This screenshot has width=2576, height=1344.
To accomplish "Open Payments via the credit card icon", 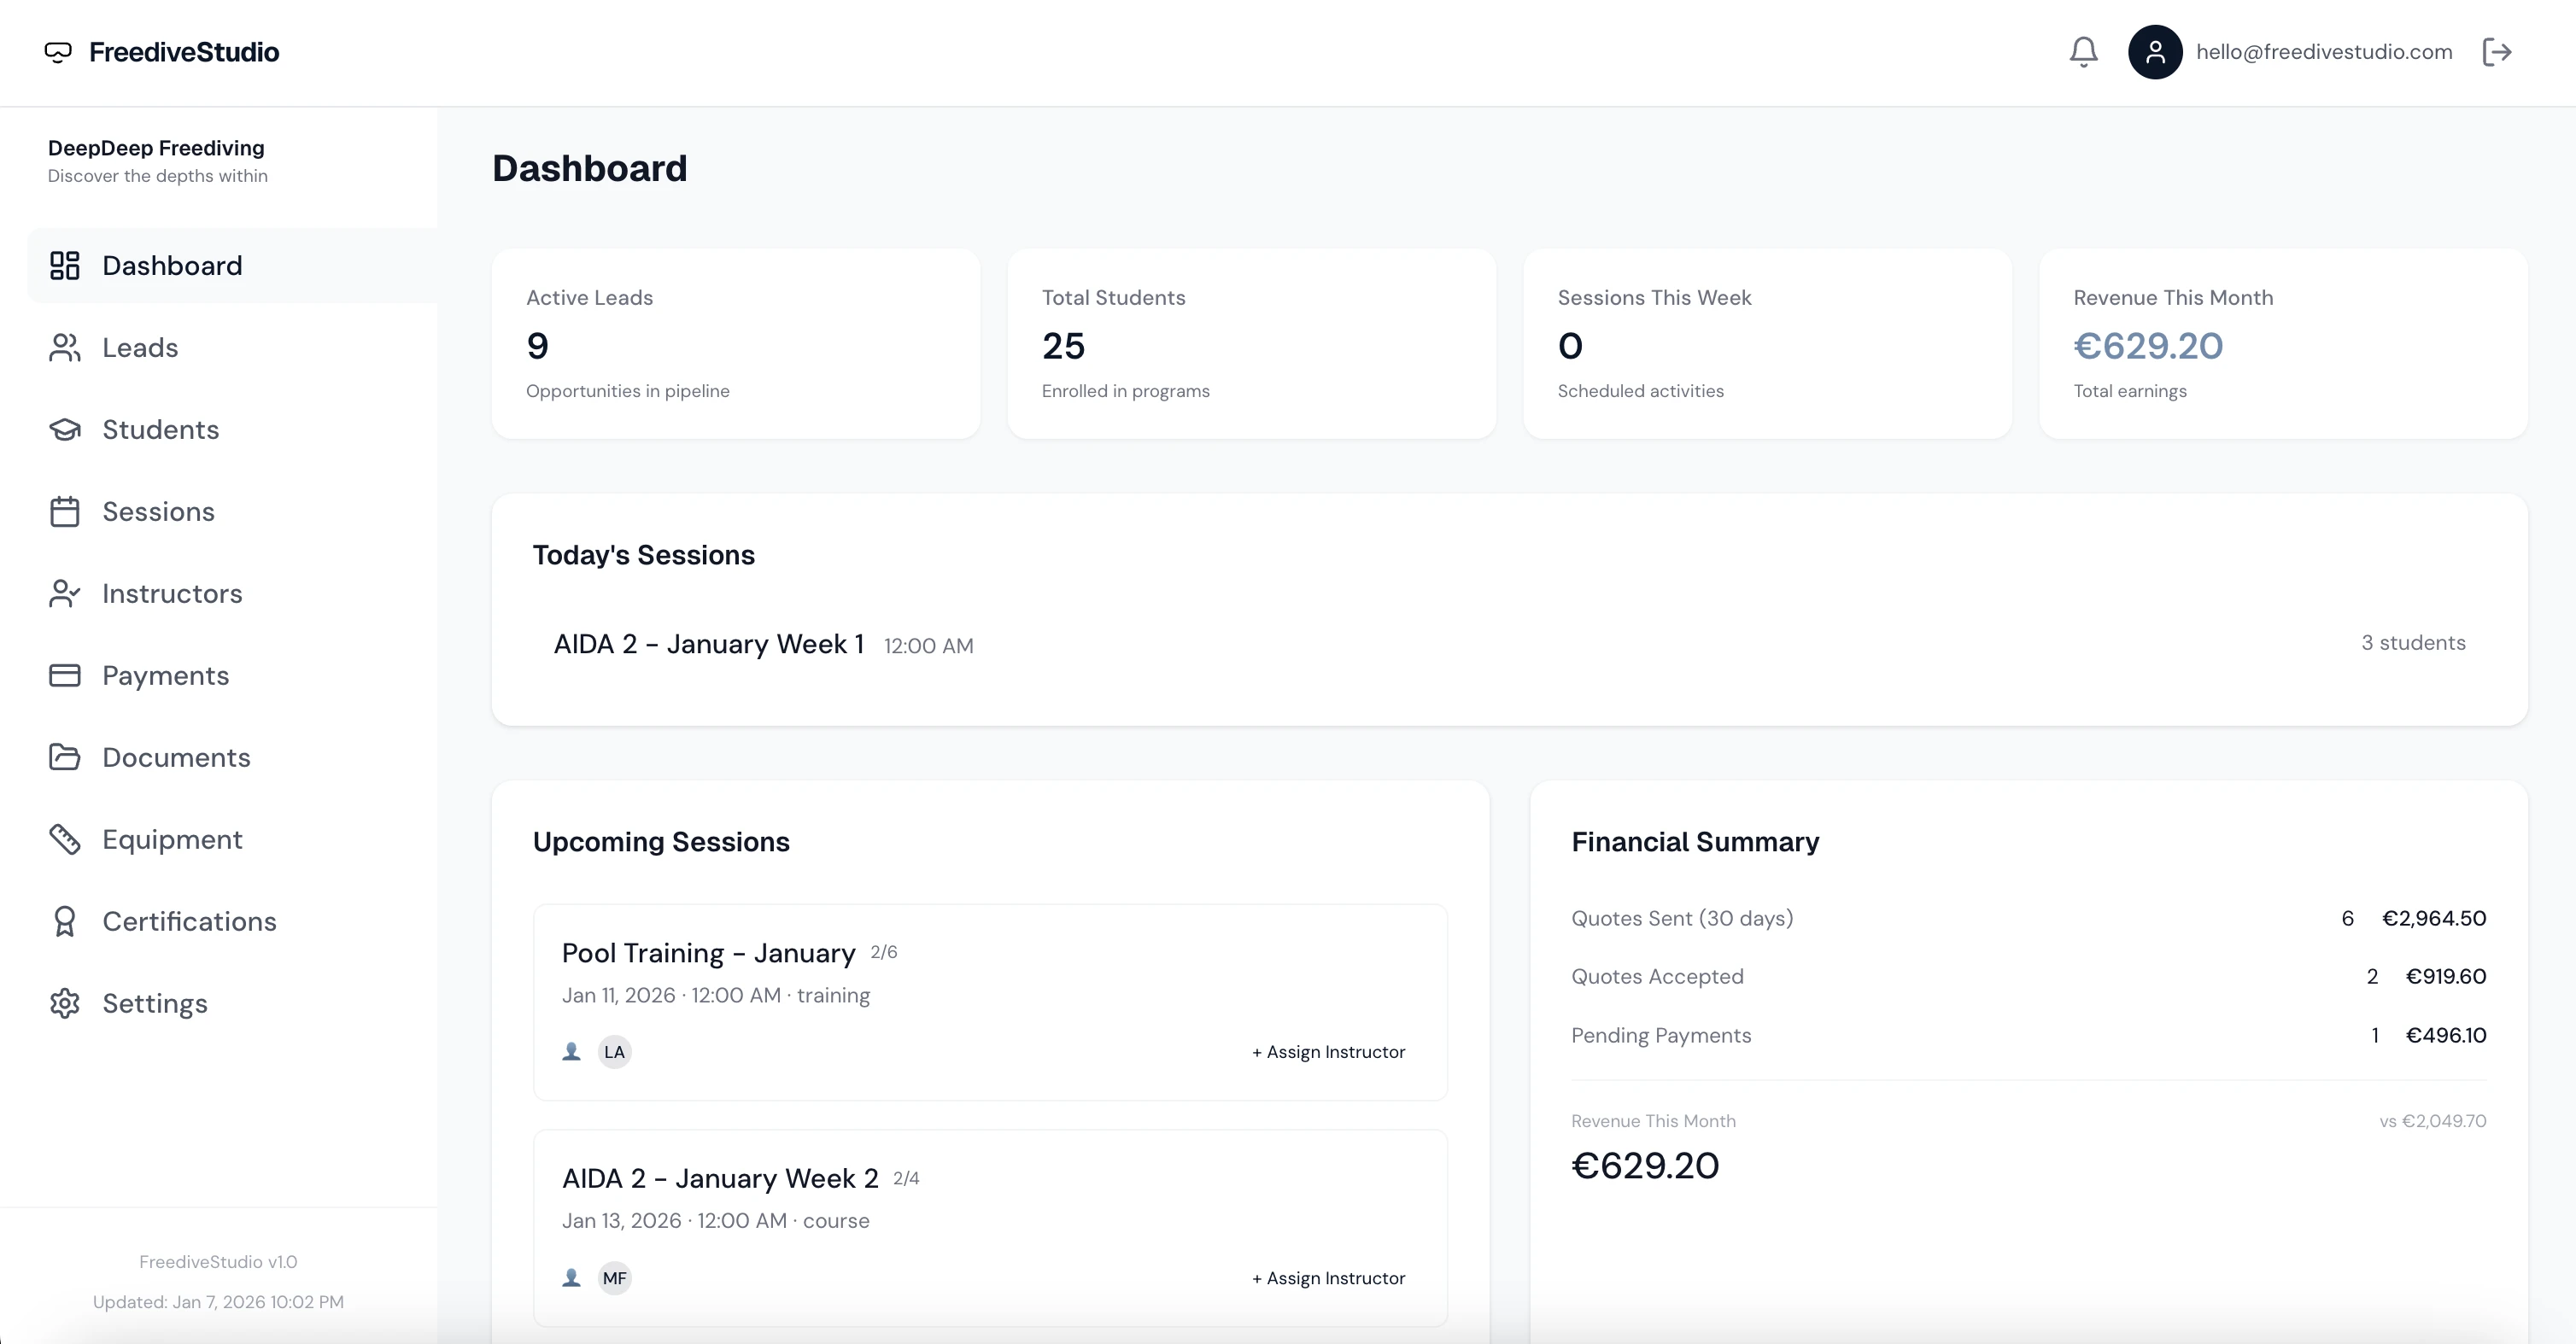I will click(65, 675).
